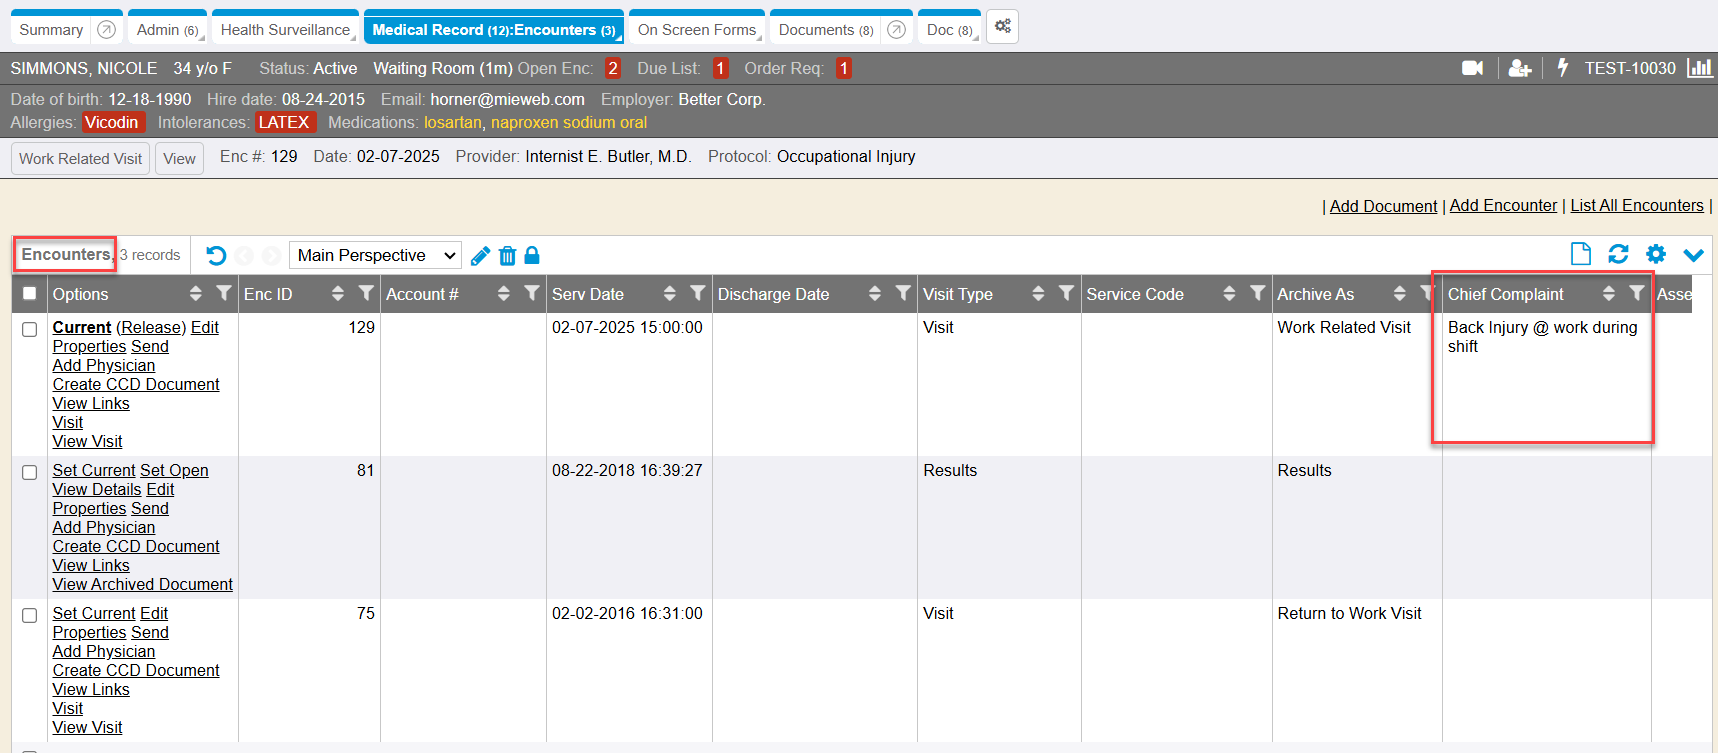The image size is (1718, 753).
Task: Tick the checkbox for encounter 81
Action: pyautogui.click(x=30, y=472)
